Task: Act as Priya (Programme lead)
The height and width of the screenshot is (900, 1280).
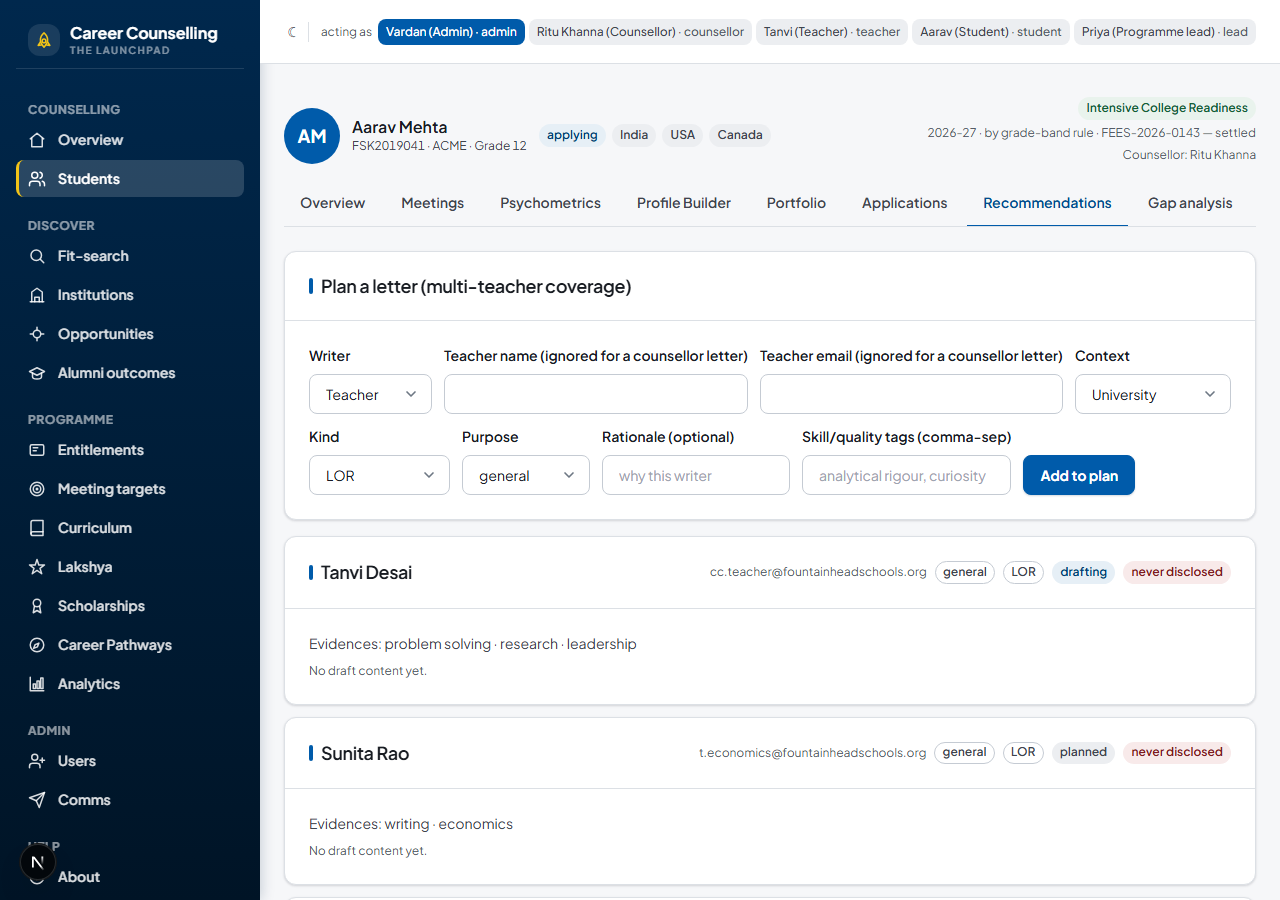Action: point(1165,32)
